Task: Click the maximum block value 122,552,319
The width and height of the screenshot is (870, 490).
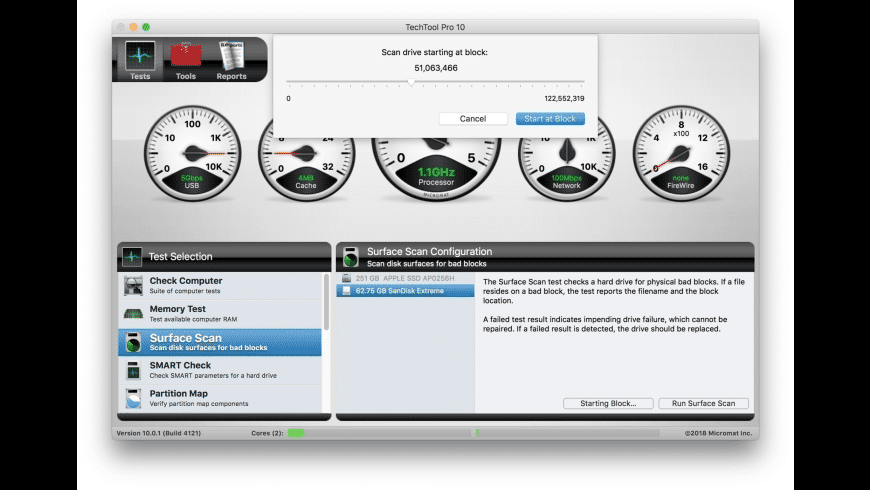Action: [x=564, y=98]
